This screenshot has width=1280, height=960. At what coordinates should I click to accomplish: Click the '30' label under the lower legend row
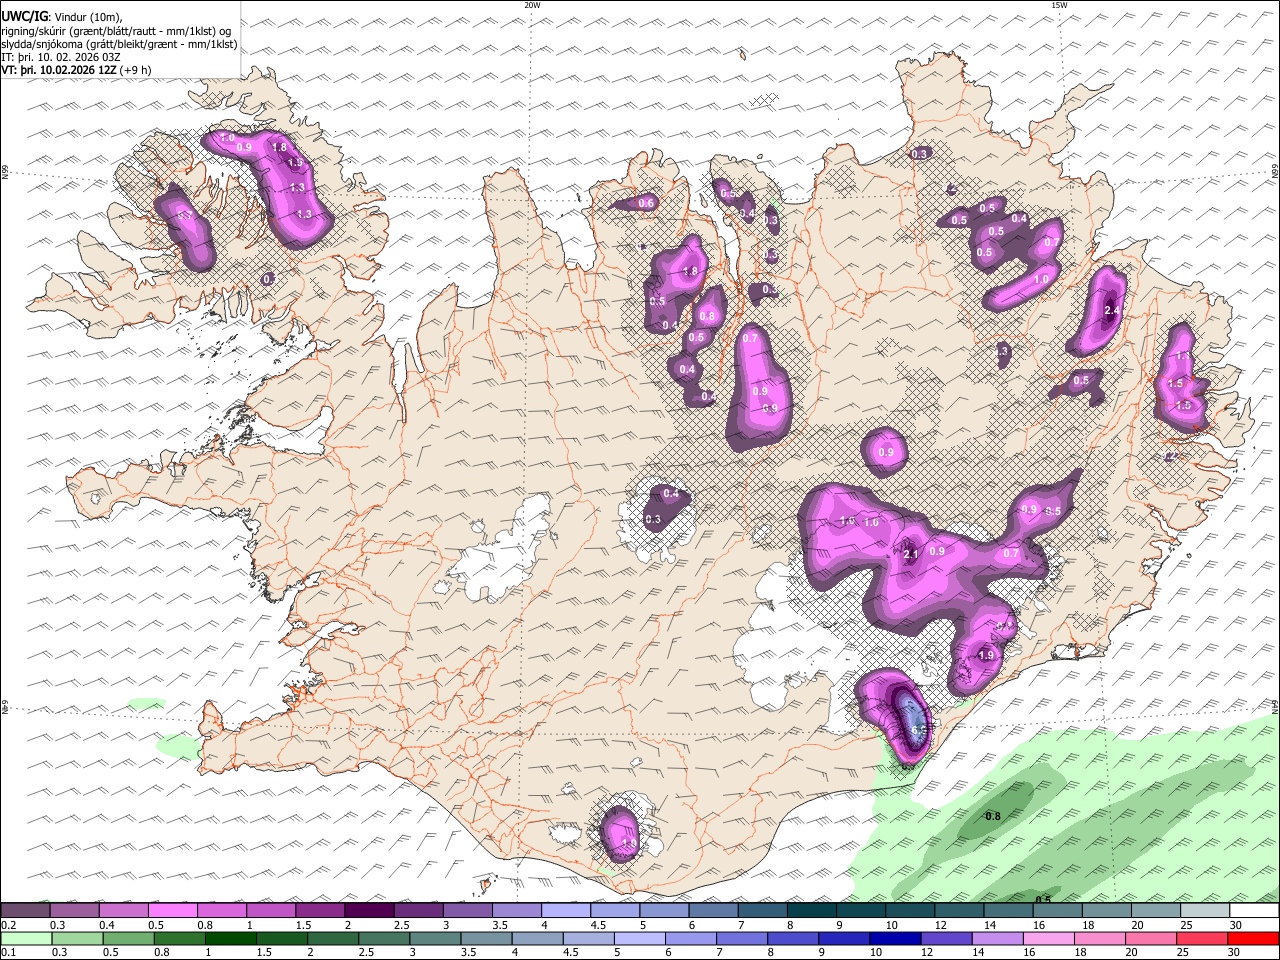1236,952
